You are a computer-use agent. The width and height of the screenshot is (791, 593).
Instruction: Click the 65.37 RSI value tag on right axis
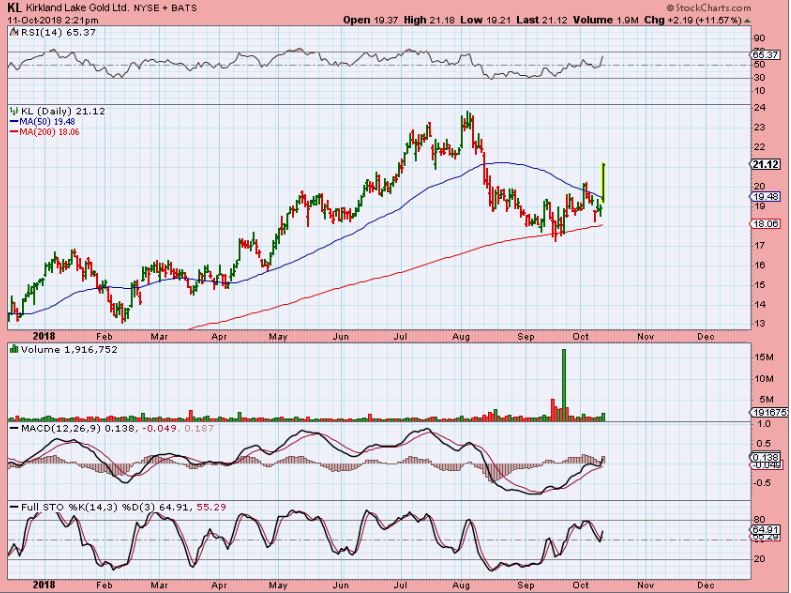point(765,54)
